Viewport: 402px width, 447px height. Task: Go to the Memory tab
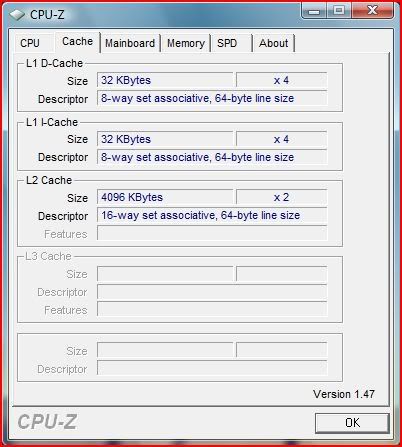(x=186, y=43)
